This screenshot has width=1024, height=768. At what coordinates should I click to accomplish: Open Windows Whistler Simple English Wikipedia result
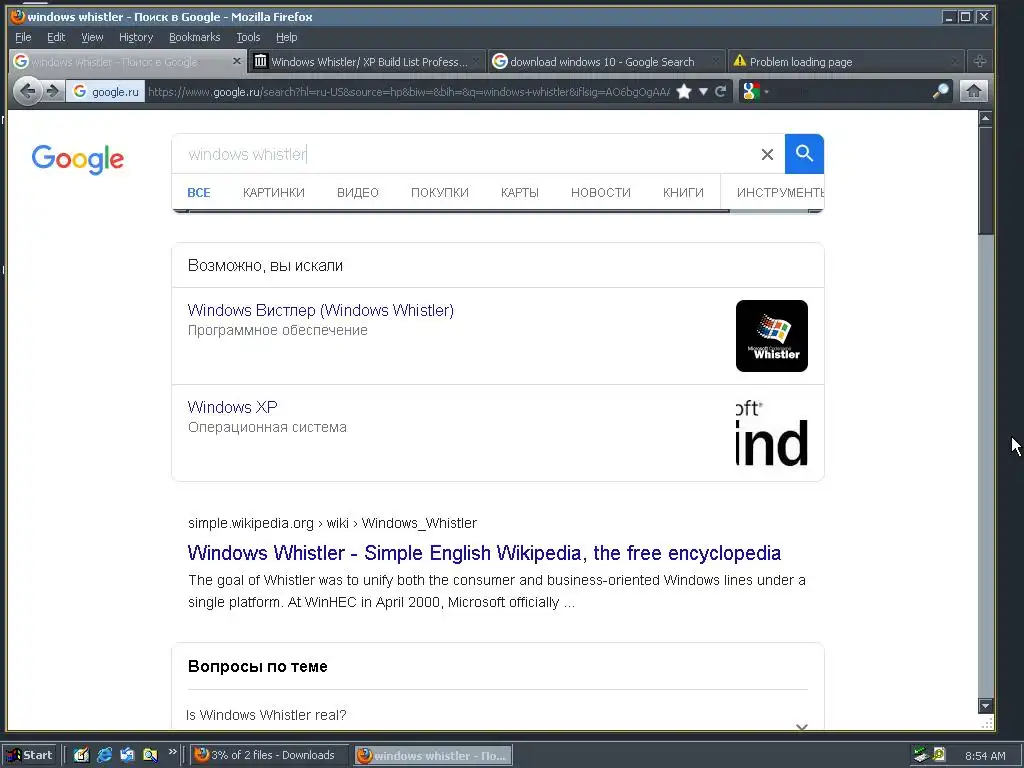point(484,553)
